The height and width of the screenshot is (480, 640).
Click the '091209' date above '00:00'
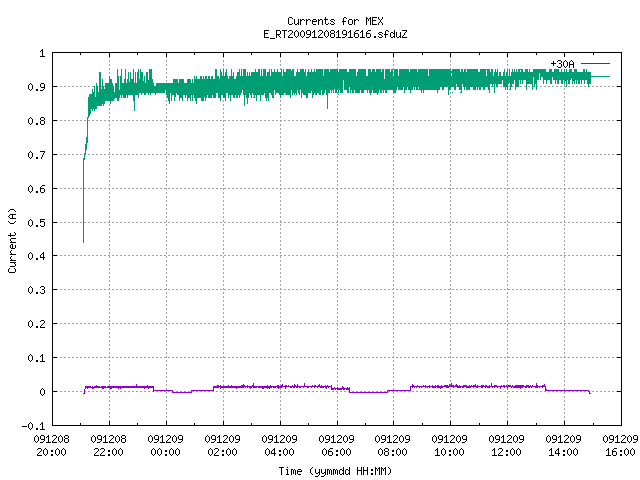[165, 439]
